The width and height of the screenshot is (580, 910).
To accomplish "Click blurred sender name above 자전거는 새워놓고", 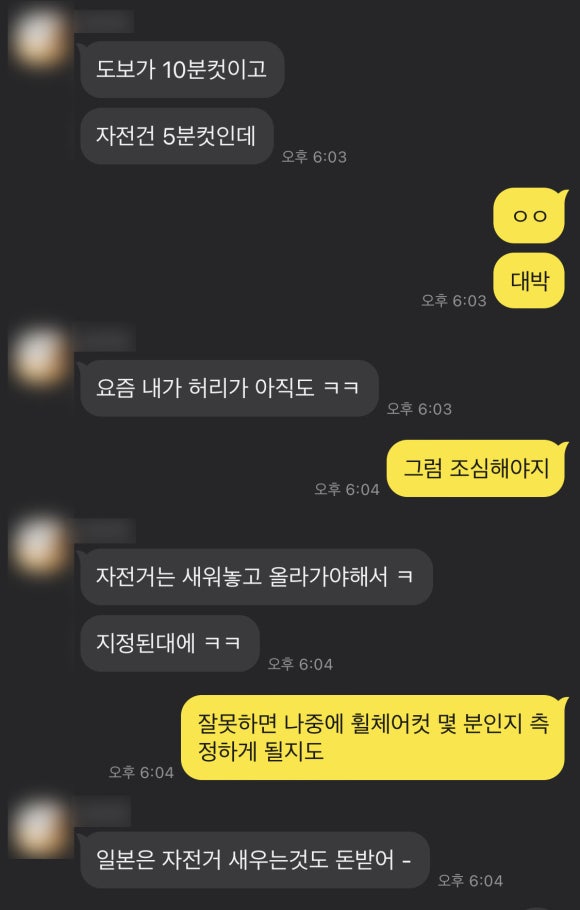I will (x=105, y=530).
